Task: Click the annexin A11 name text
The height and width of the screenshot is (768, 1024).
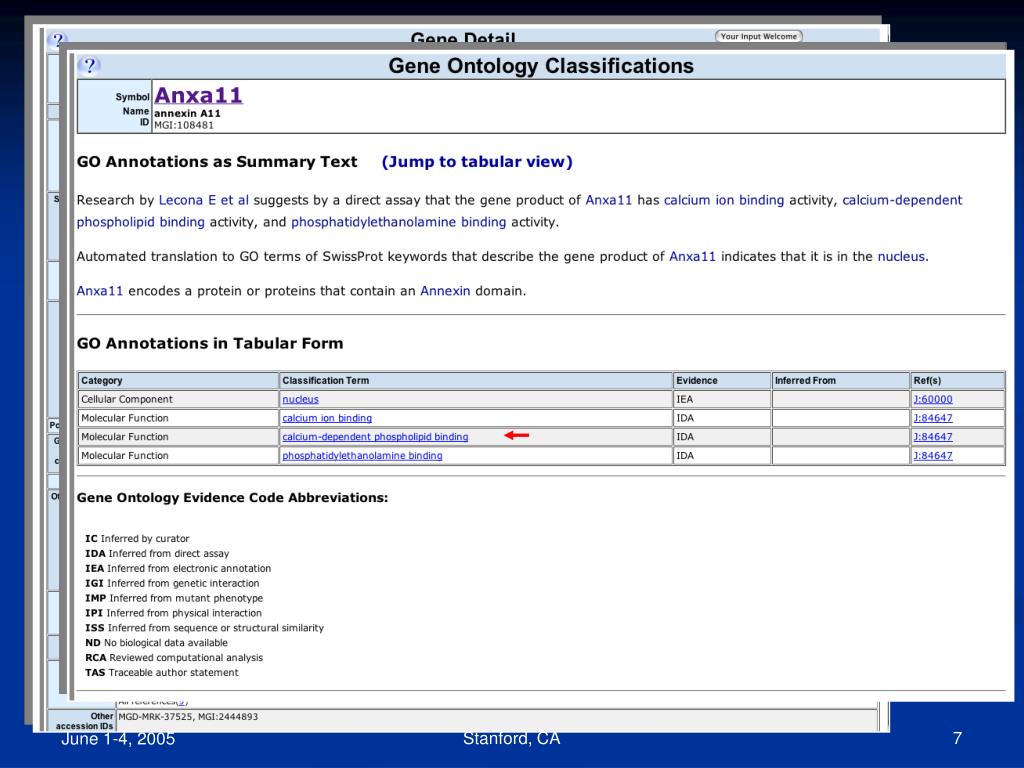Action: 187,114
